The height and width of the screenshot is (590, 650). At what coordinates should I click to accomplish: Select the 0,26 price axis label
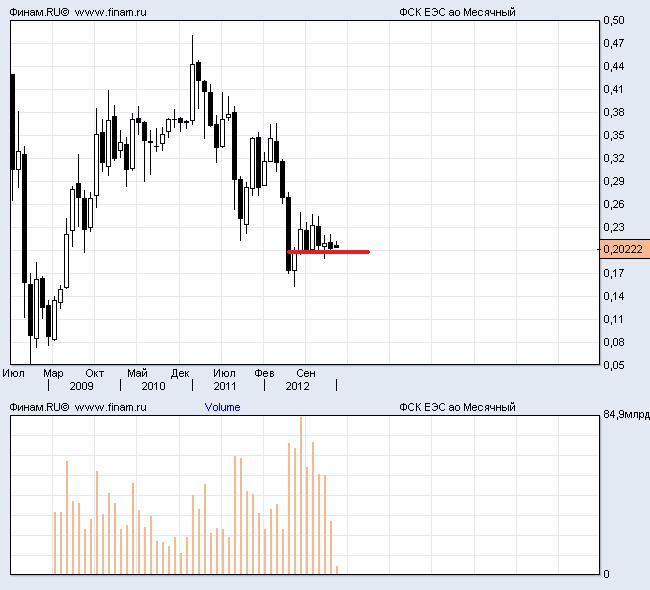(614, 204)
